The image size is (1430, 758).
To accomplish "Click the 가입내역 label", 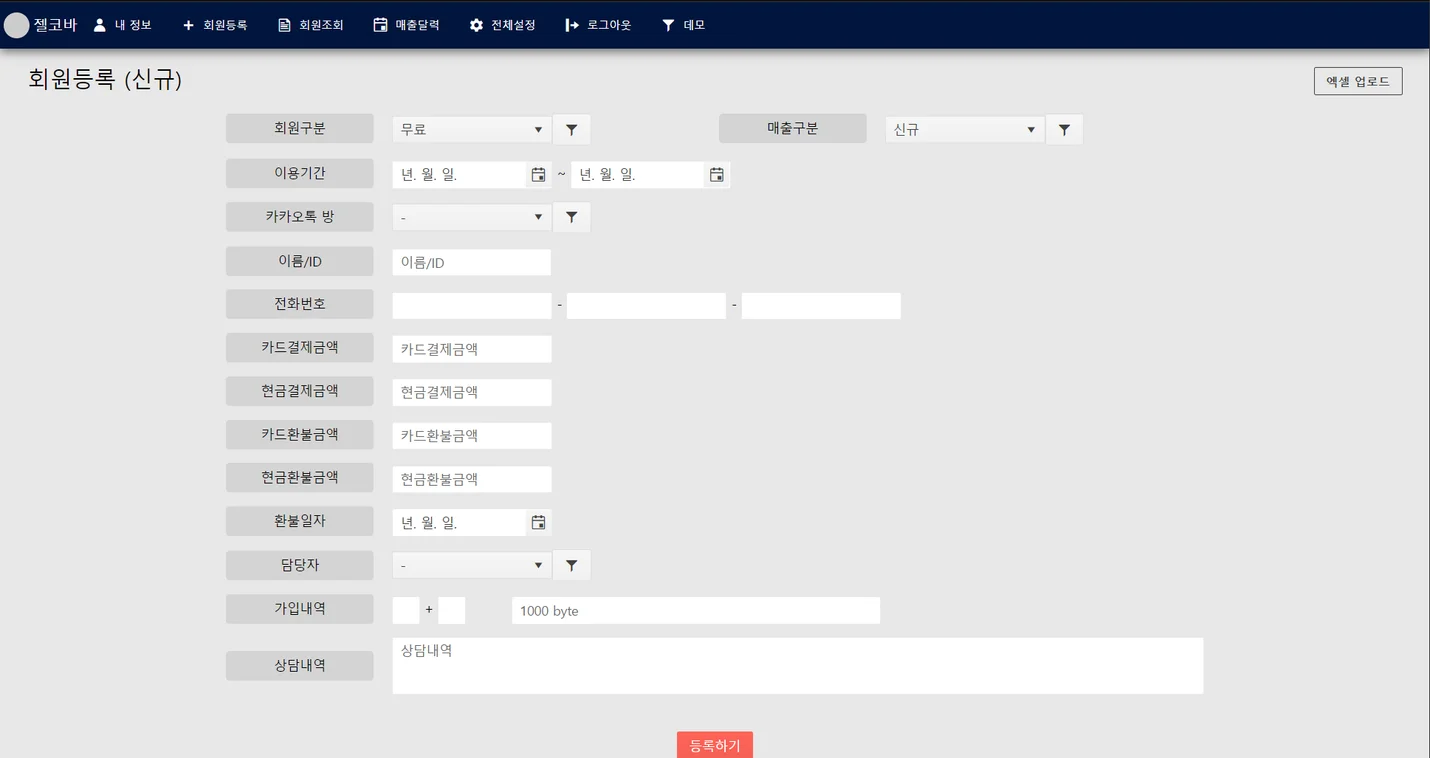I will click(300, 608).
